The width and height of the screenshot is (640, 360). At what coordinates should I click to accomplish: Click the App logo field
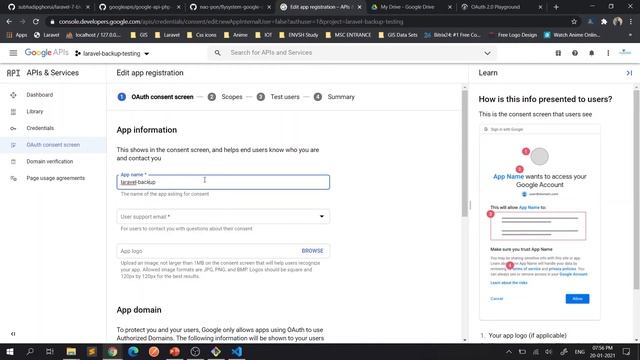223,251
